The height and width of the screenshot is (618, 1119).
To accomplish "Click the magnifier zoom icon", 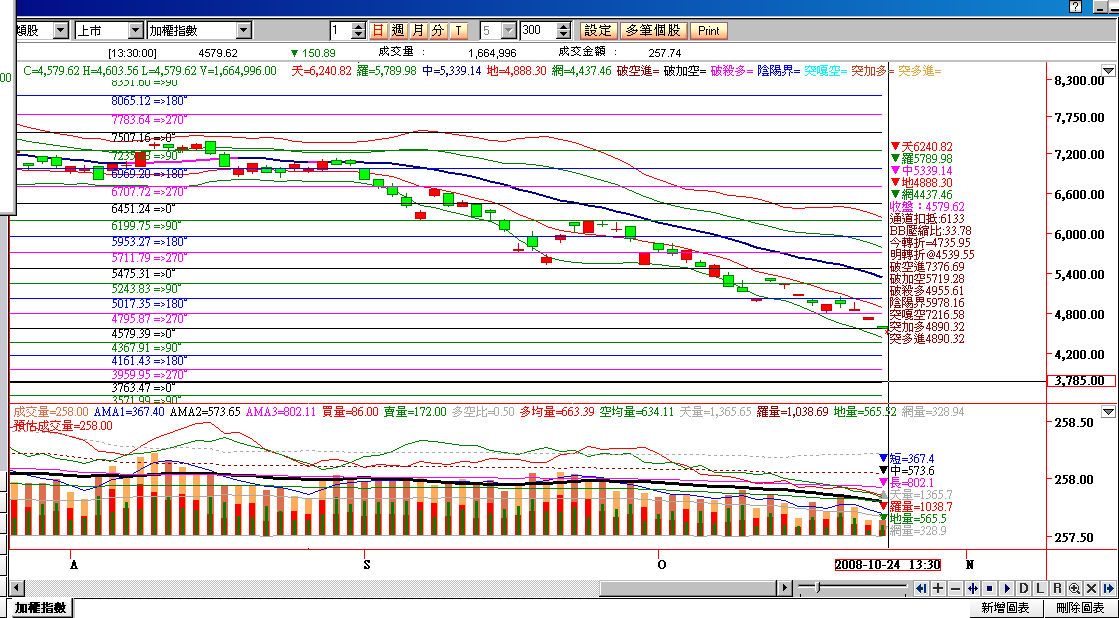I will click(1074, 588).
